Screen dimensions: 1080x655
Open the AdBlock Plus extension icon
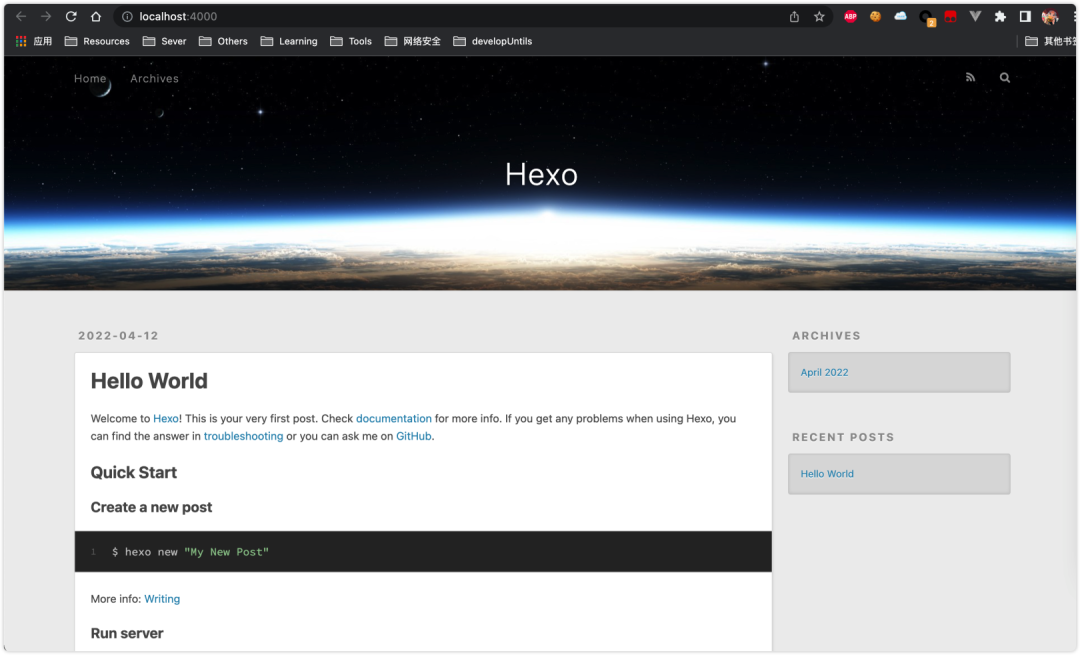point(851,17)
